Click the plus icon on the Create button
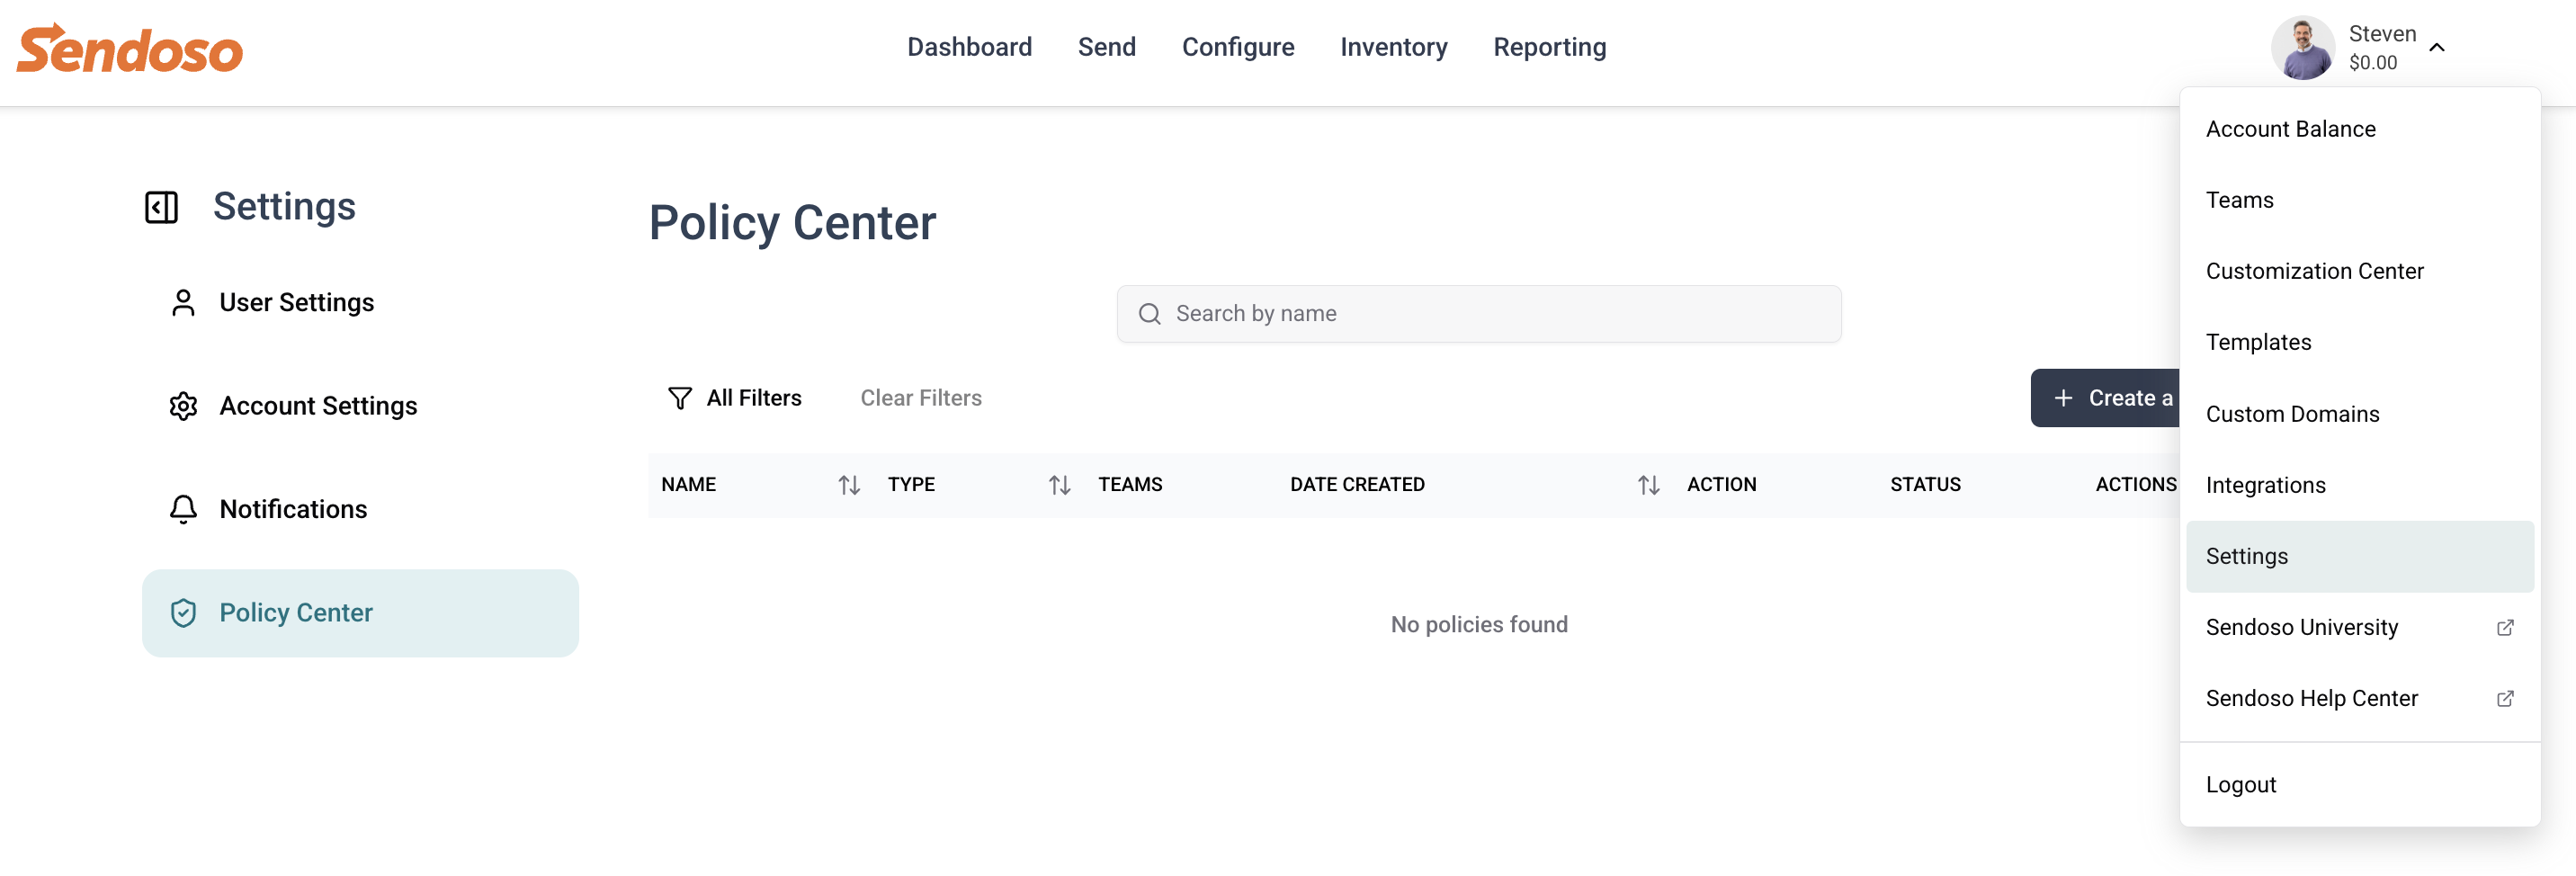2576x876 pixels. (2063, 398)
